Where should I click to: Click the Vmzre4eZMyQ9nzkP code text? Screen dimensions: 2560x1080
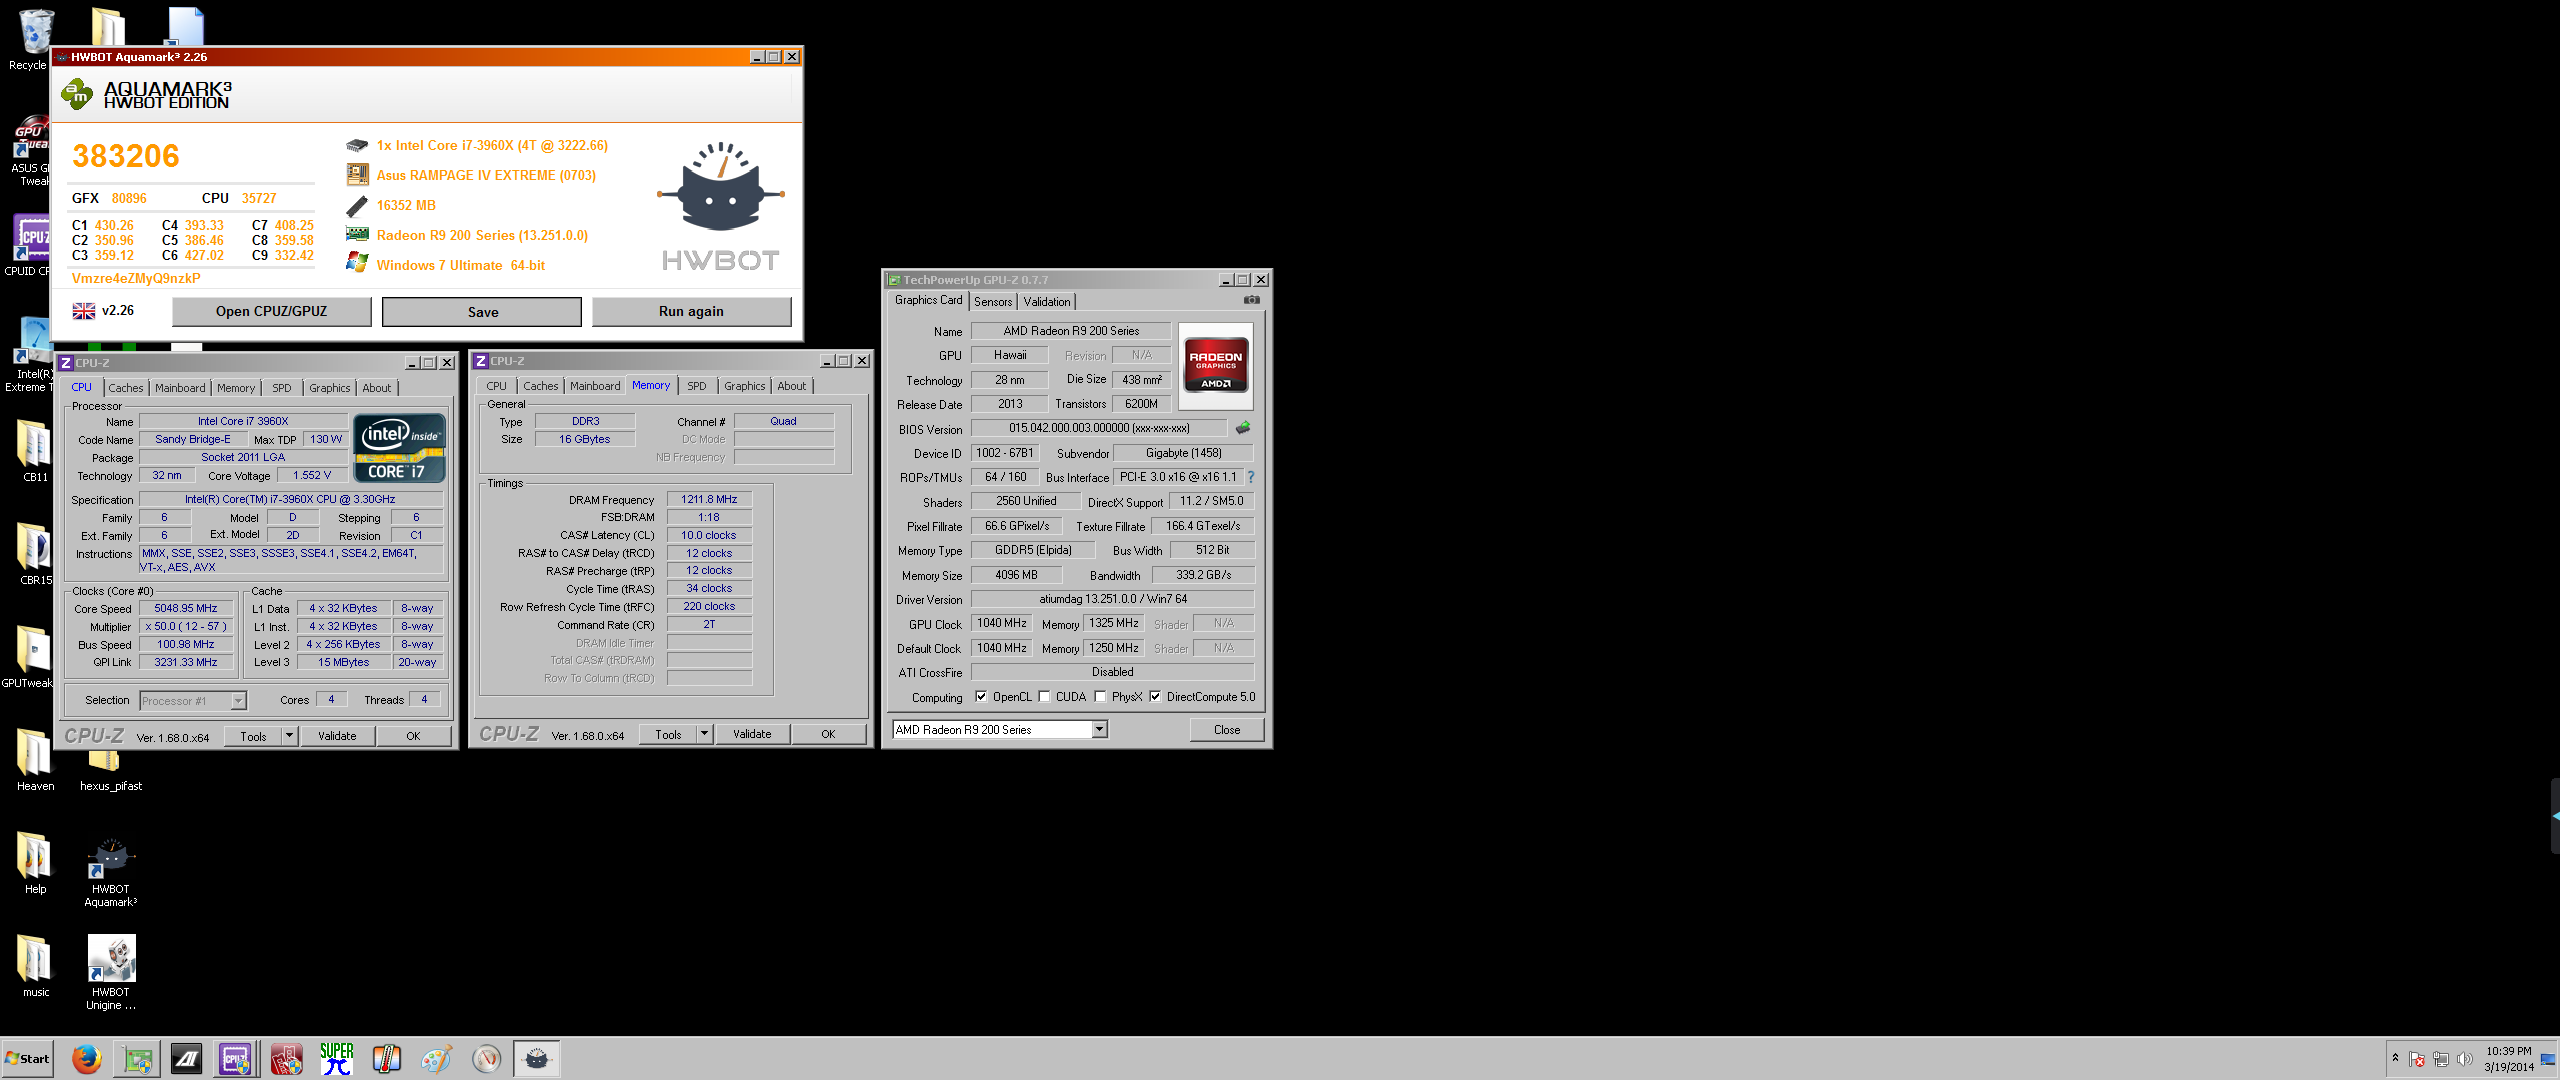(x=136, y=278)
